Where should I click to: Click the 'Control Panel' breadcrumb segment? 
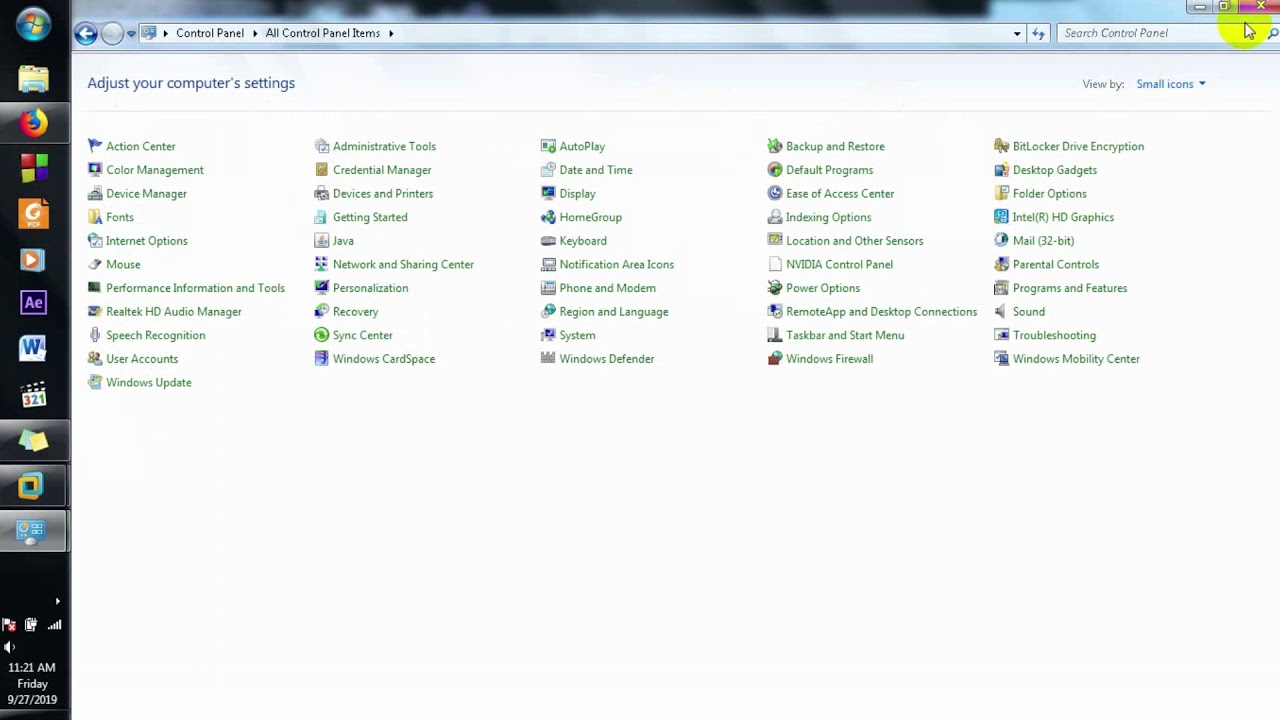coord(210,33)
